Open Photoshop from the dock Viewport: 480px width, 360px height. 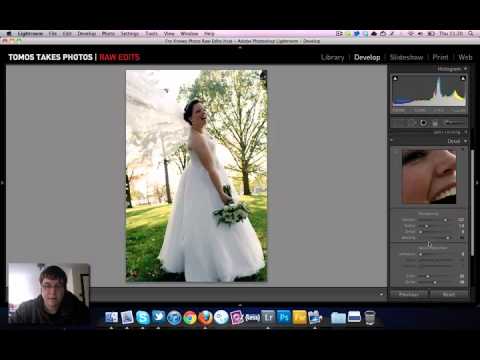pyautogui.click(x=284, y=317)
